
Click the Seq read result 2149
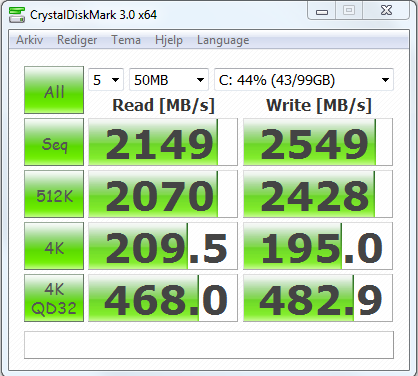(163, 142)
